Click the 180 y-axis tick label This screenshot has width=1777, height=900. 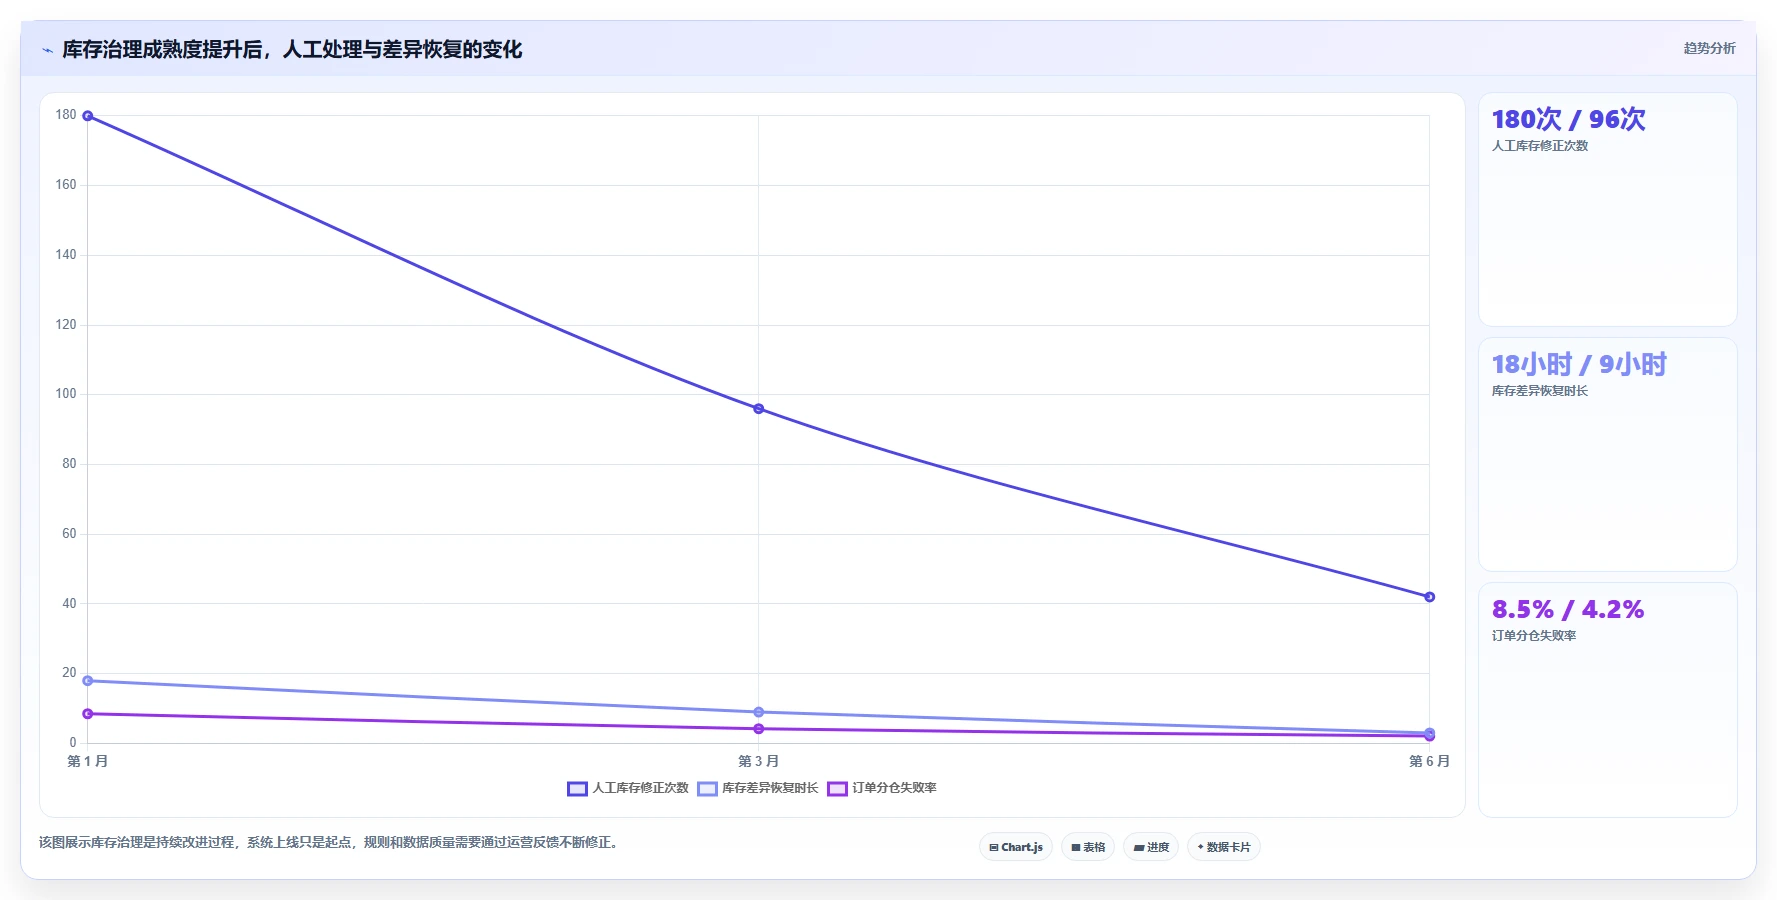66,115
